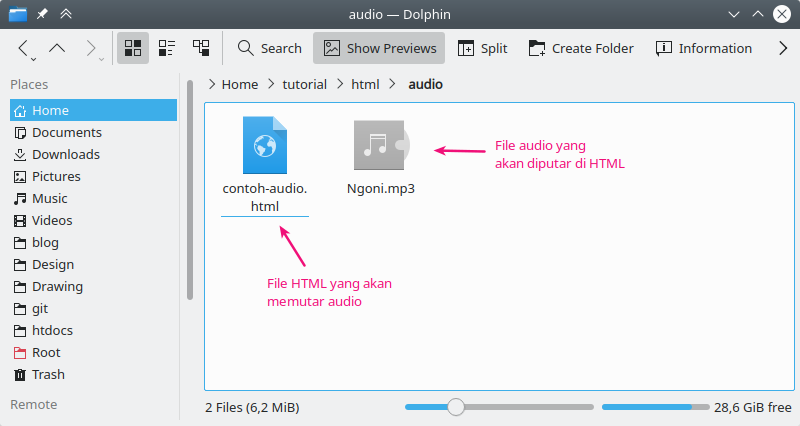Expand the chevron before tutorial breadcrumb

271,84
